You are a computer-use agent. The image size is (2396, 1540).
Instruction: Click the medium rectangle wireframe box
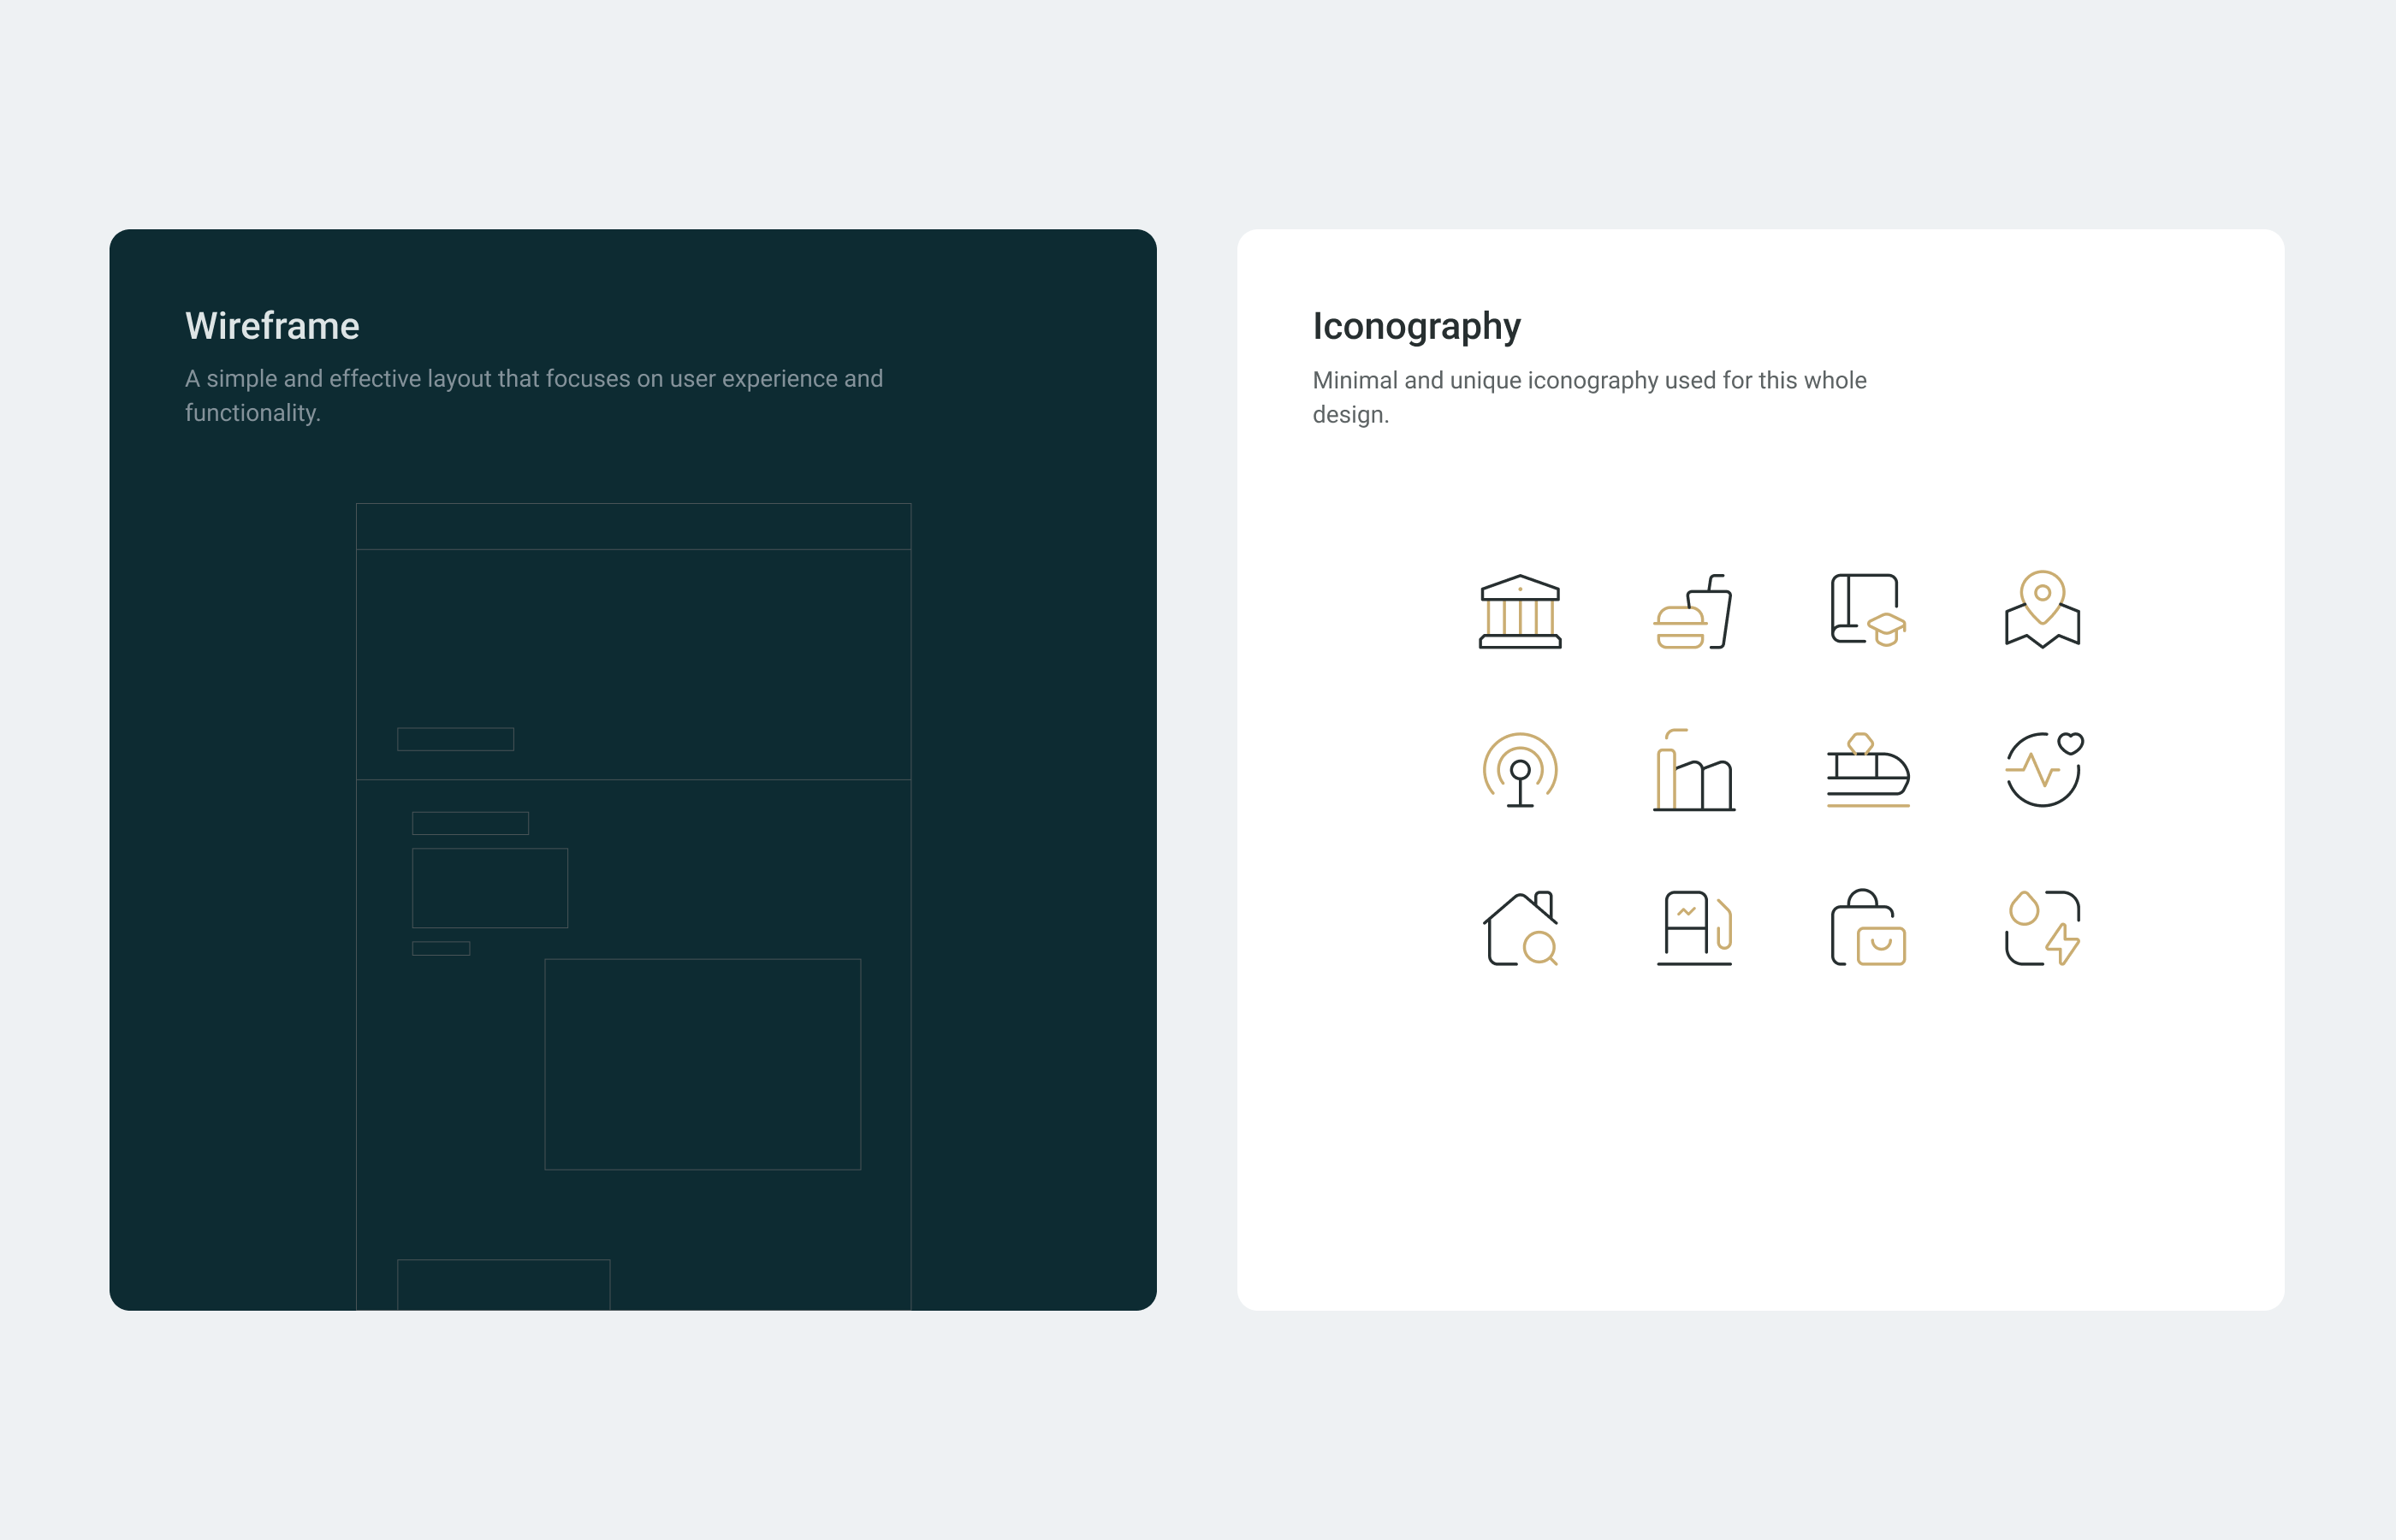tap(490, 888)
